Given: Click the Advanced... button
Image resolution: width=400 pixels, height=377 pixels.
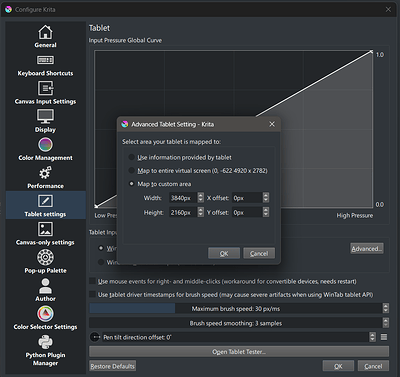Looking at the screenshot, I should point(367,248).
